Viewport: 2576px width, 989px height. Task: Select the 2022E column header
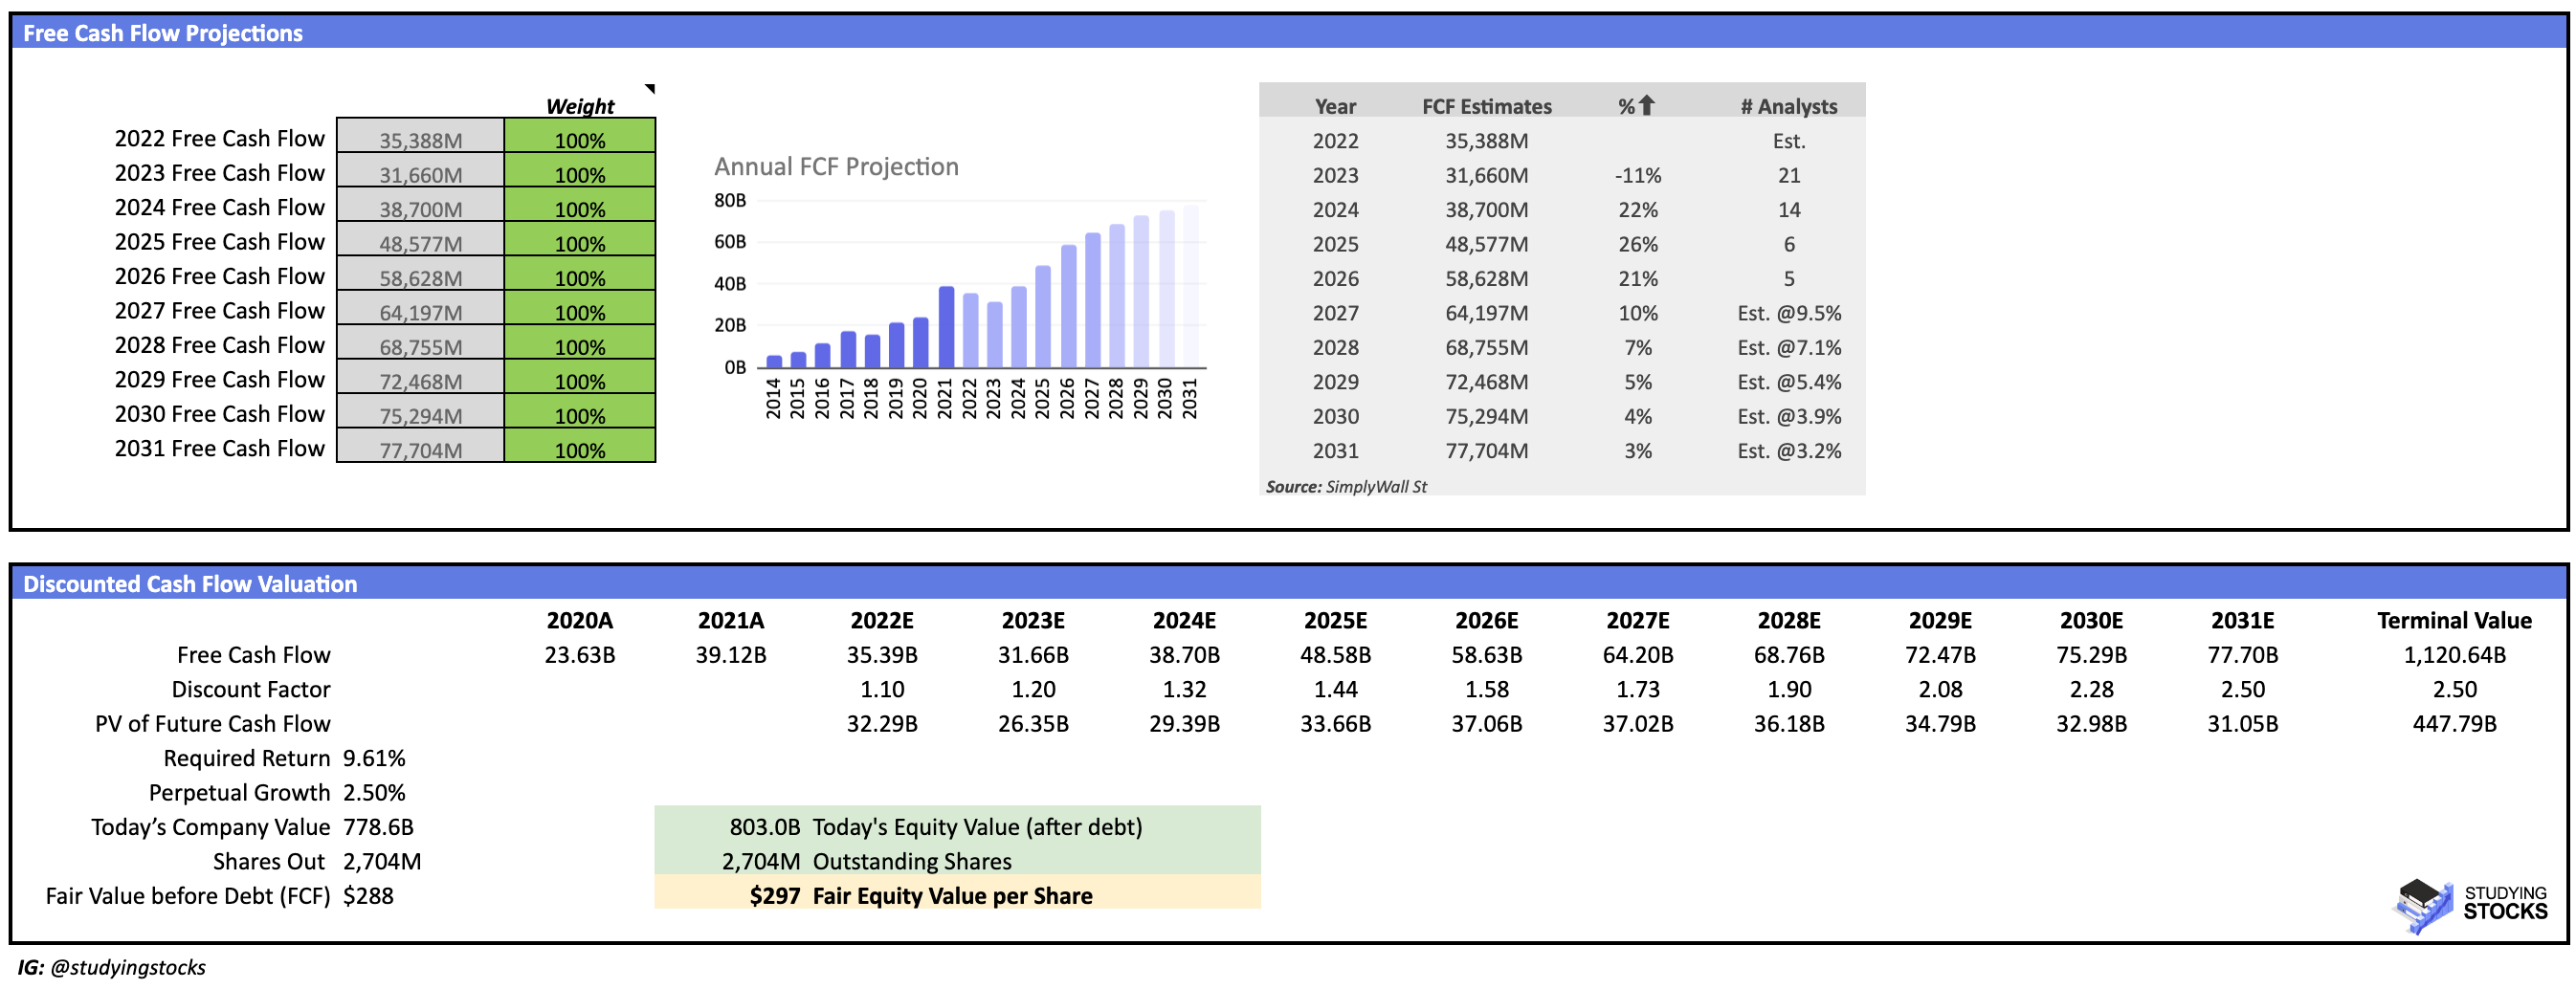click(883, 620)
